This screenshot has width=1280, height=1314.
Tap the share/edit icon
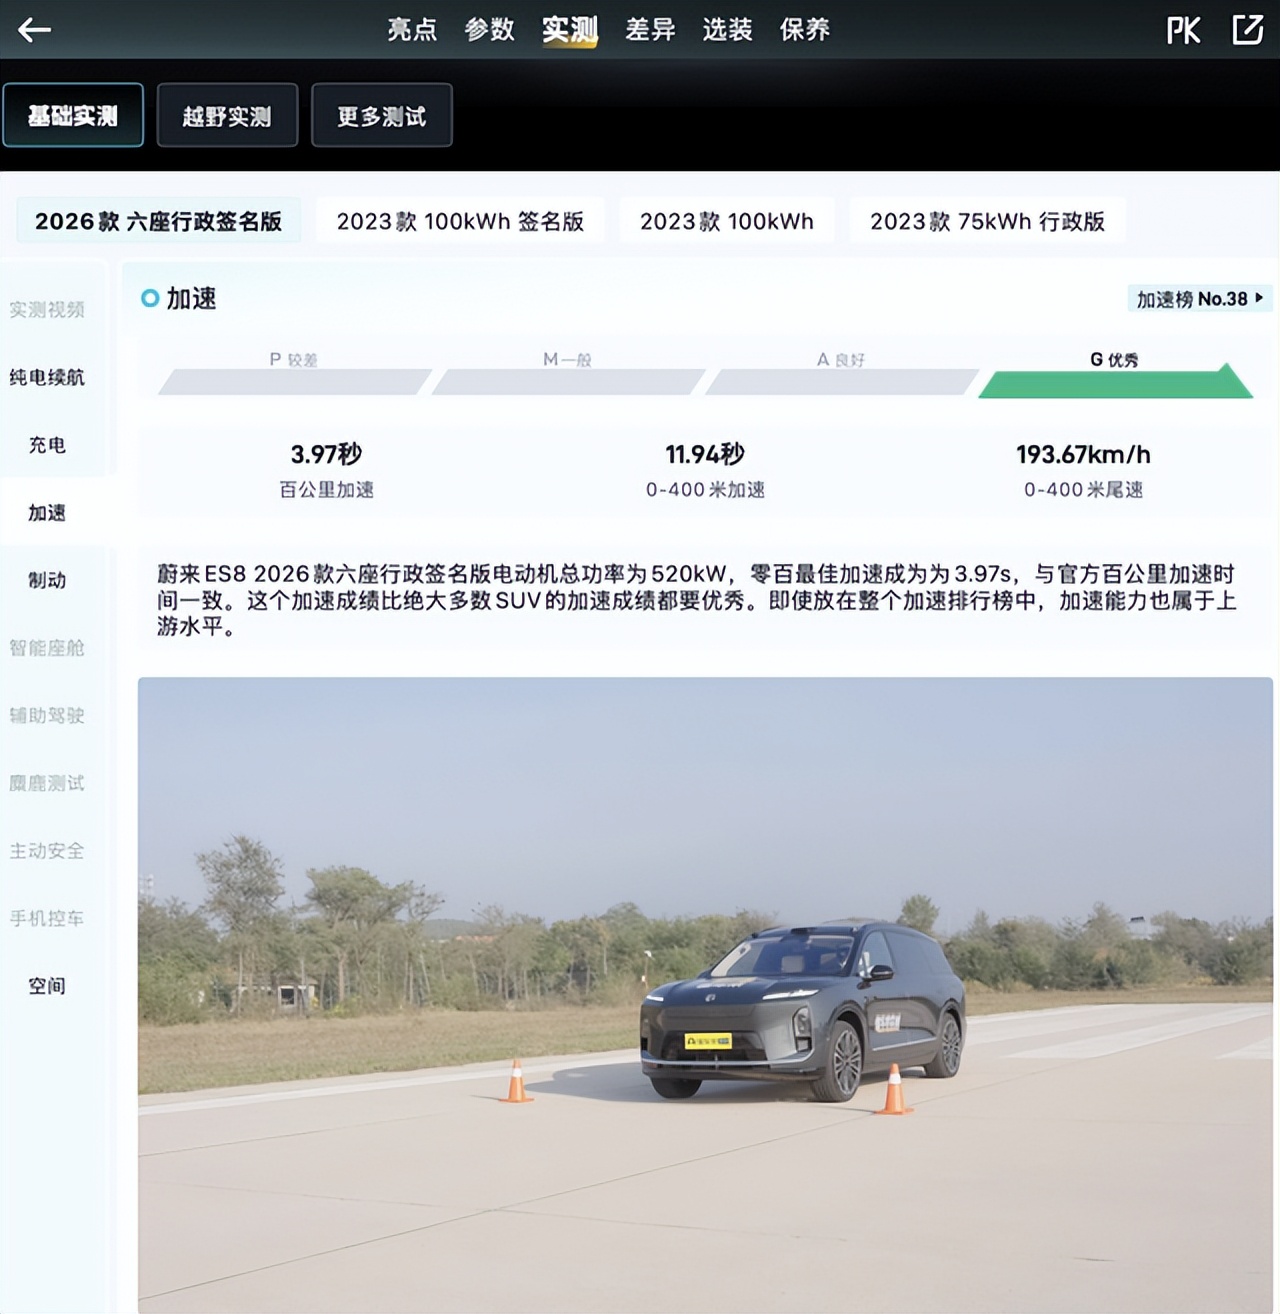click(1247, 29)
